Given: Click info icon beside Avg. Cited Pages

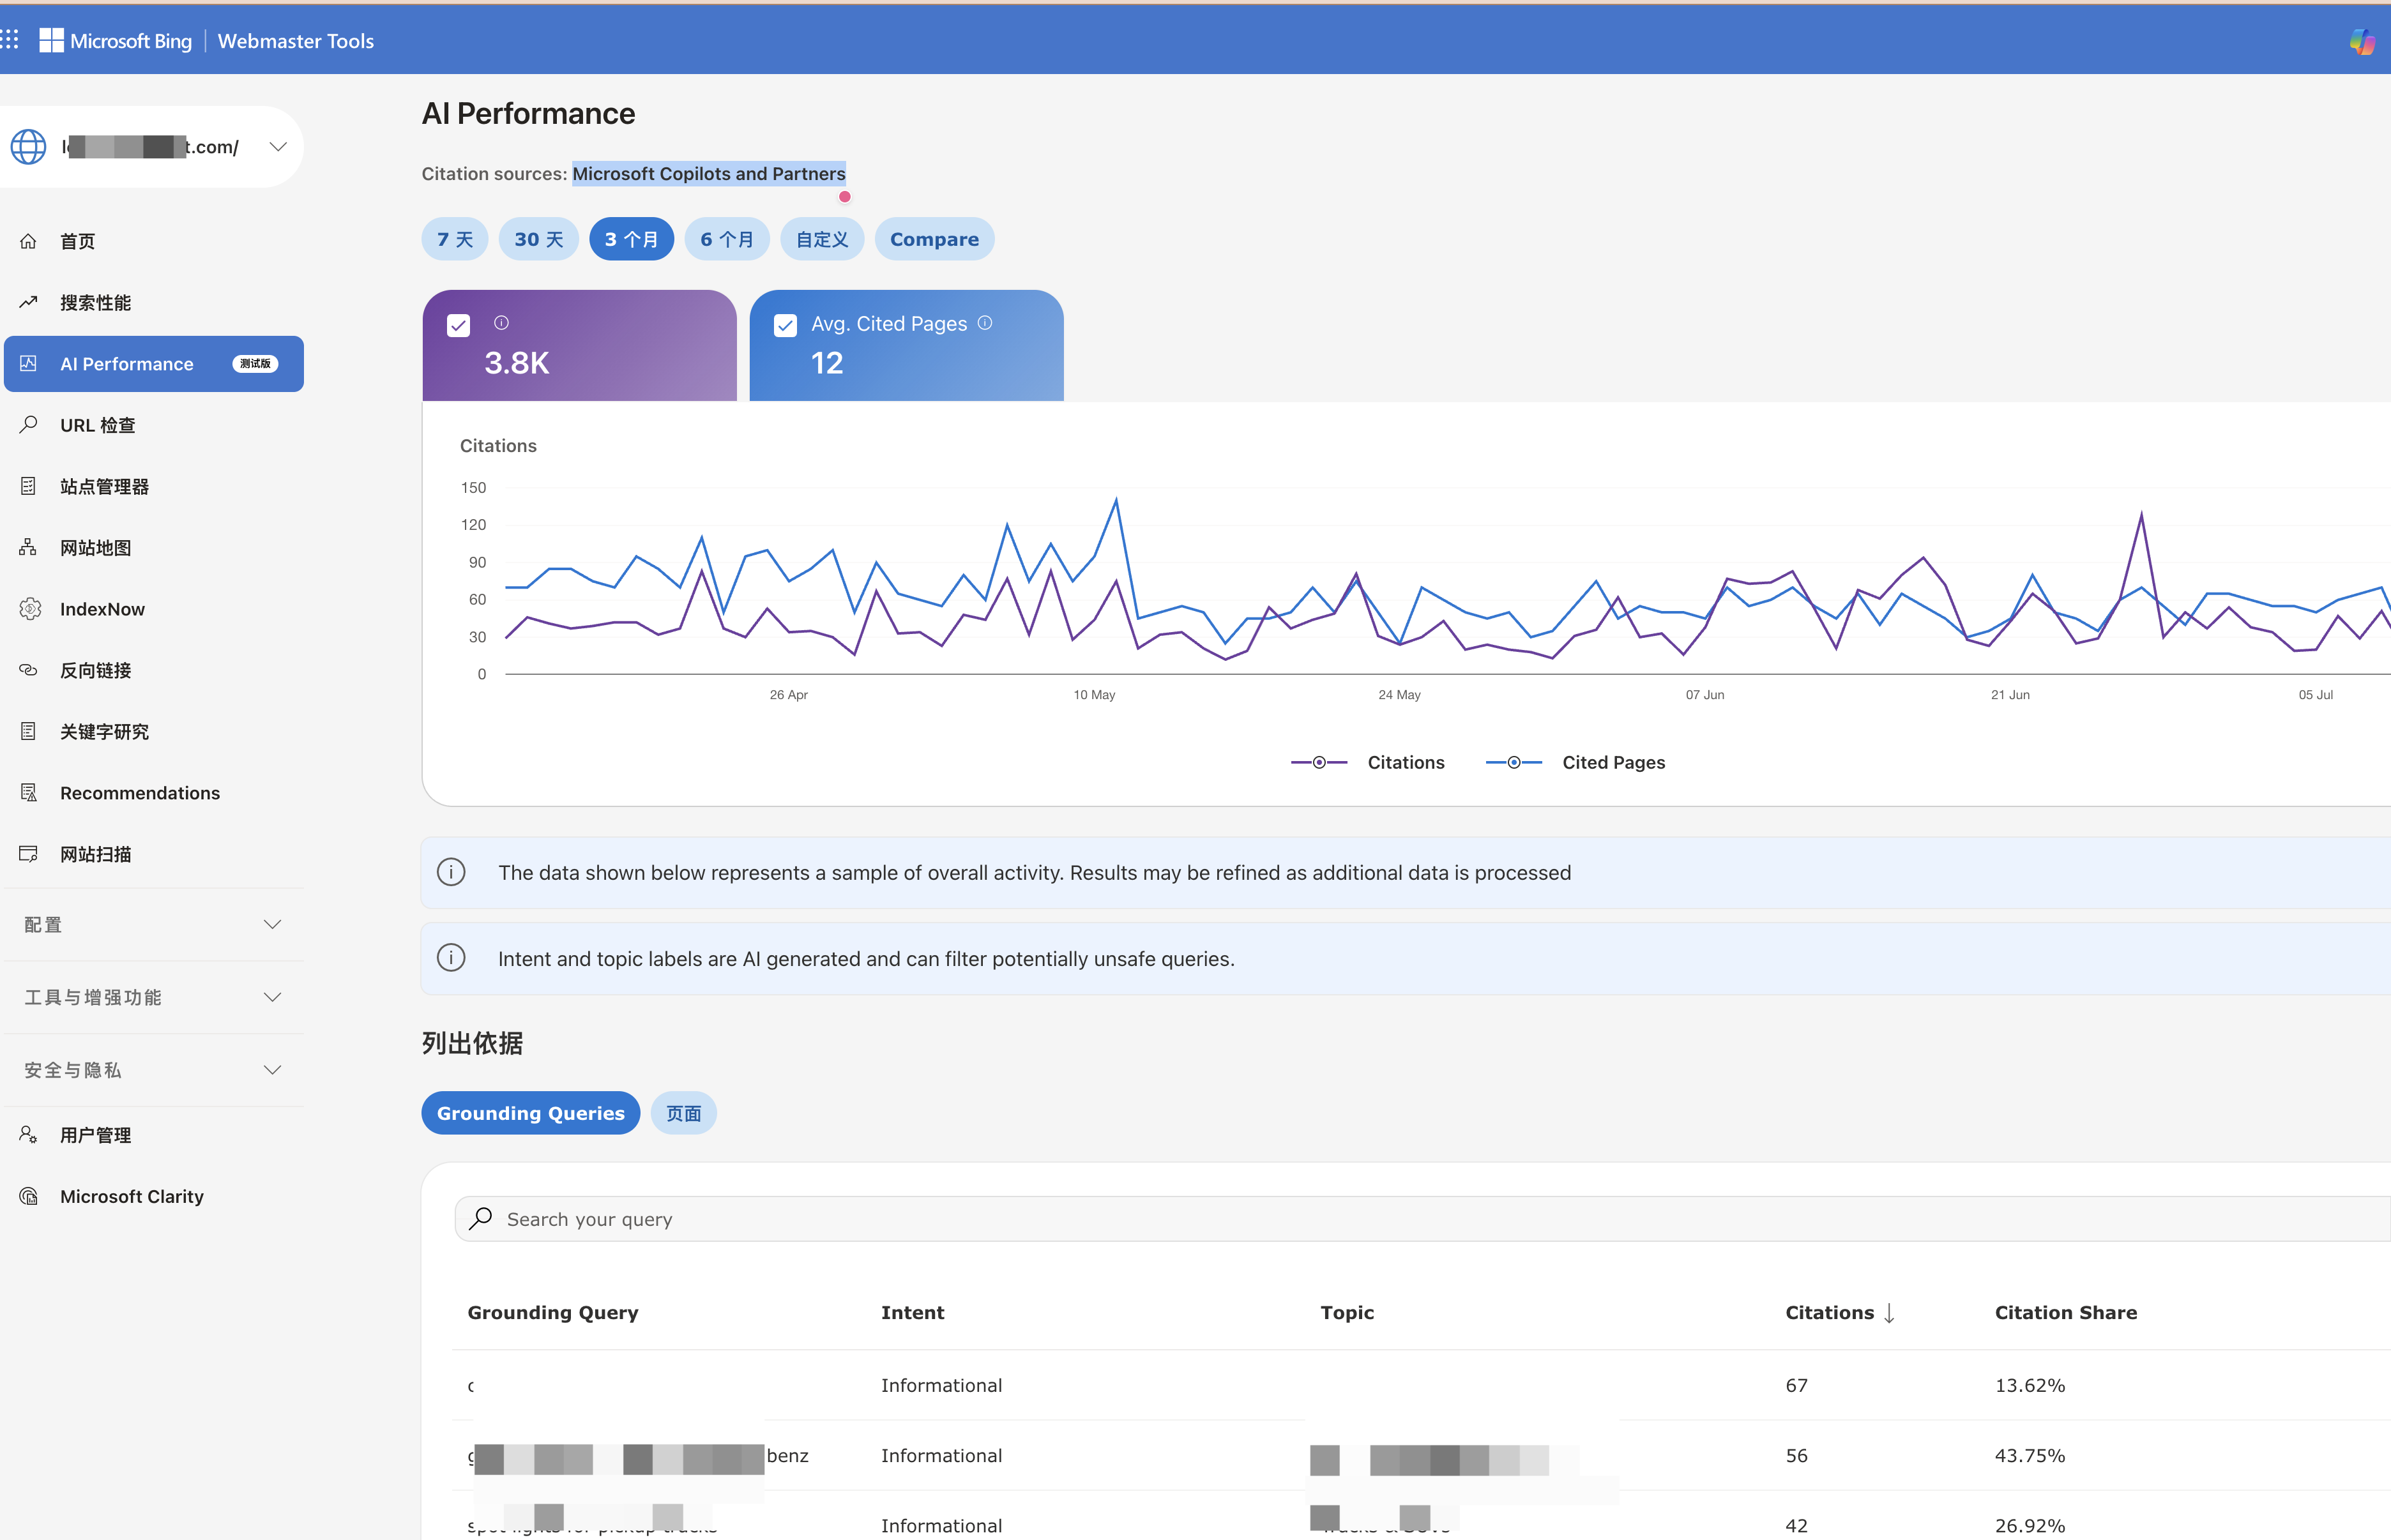Looking at the screenshot, I should tap(985, 323).
